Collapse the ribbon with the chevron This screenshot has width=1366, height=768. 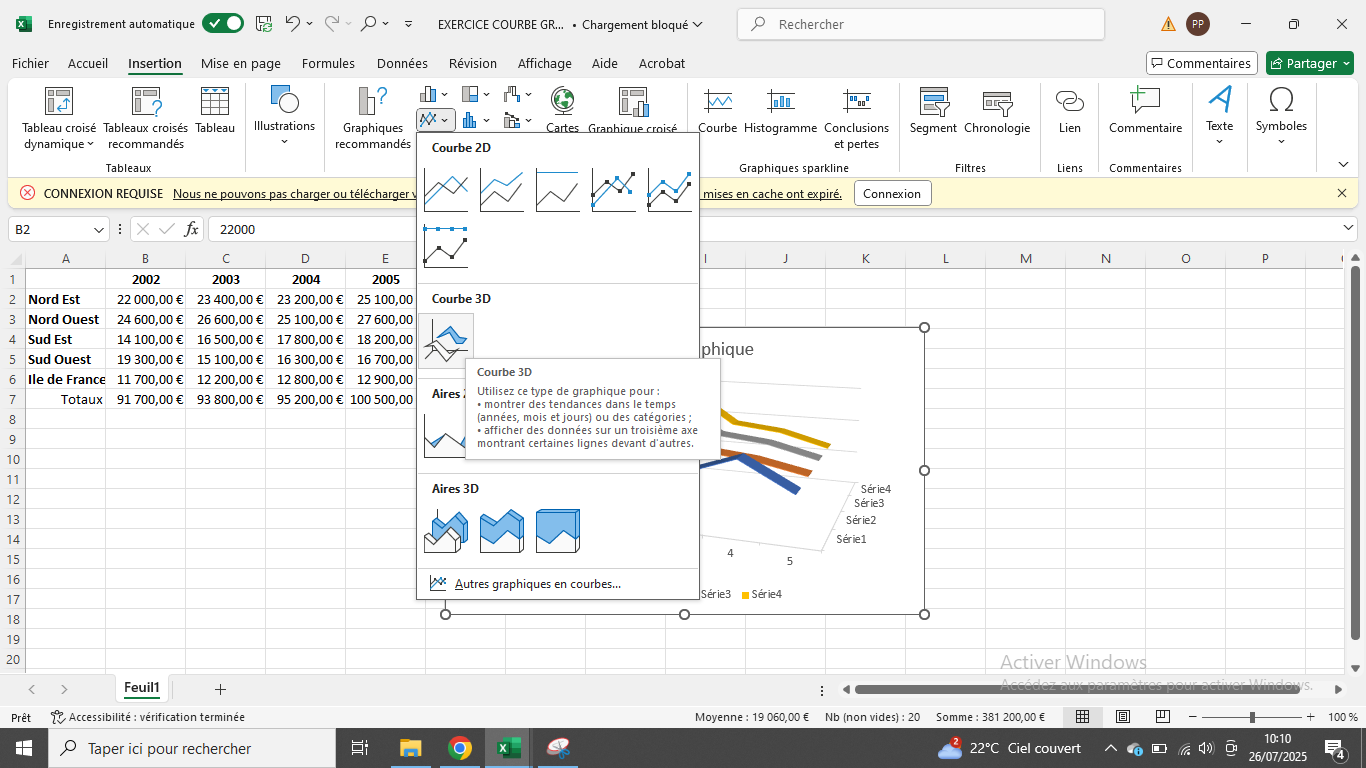coord(1343,164)
